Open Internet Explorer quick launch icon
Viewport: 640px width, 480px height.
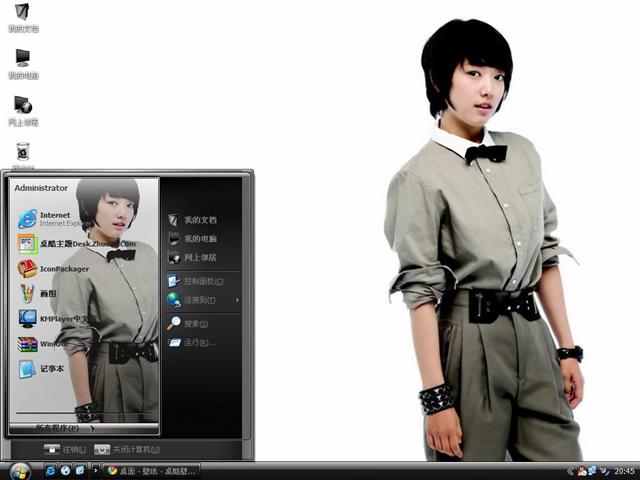[x=51, y=471]
